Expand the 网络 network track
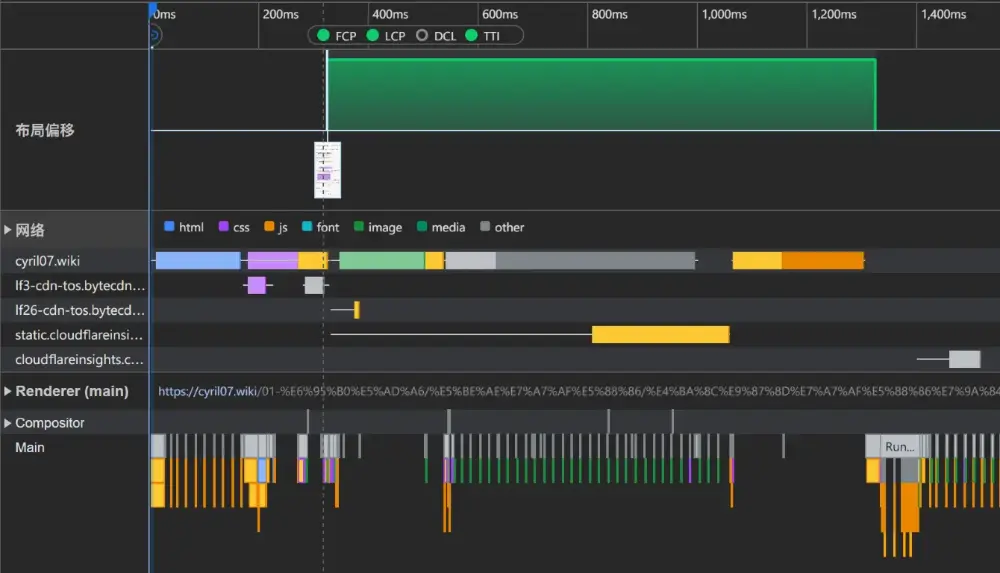This screenshot has width=1000, height=573. point(8,229)
